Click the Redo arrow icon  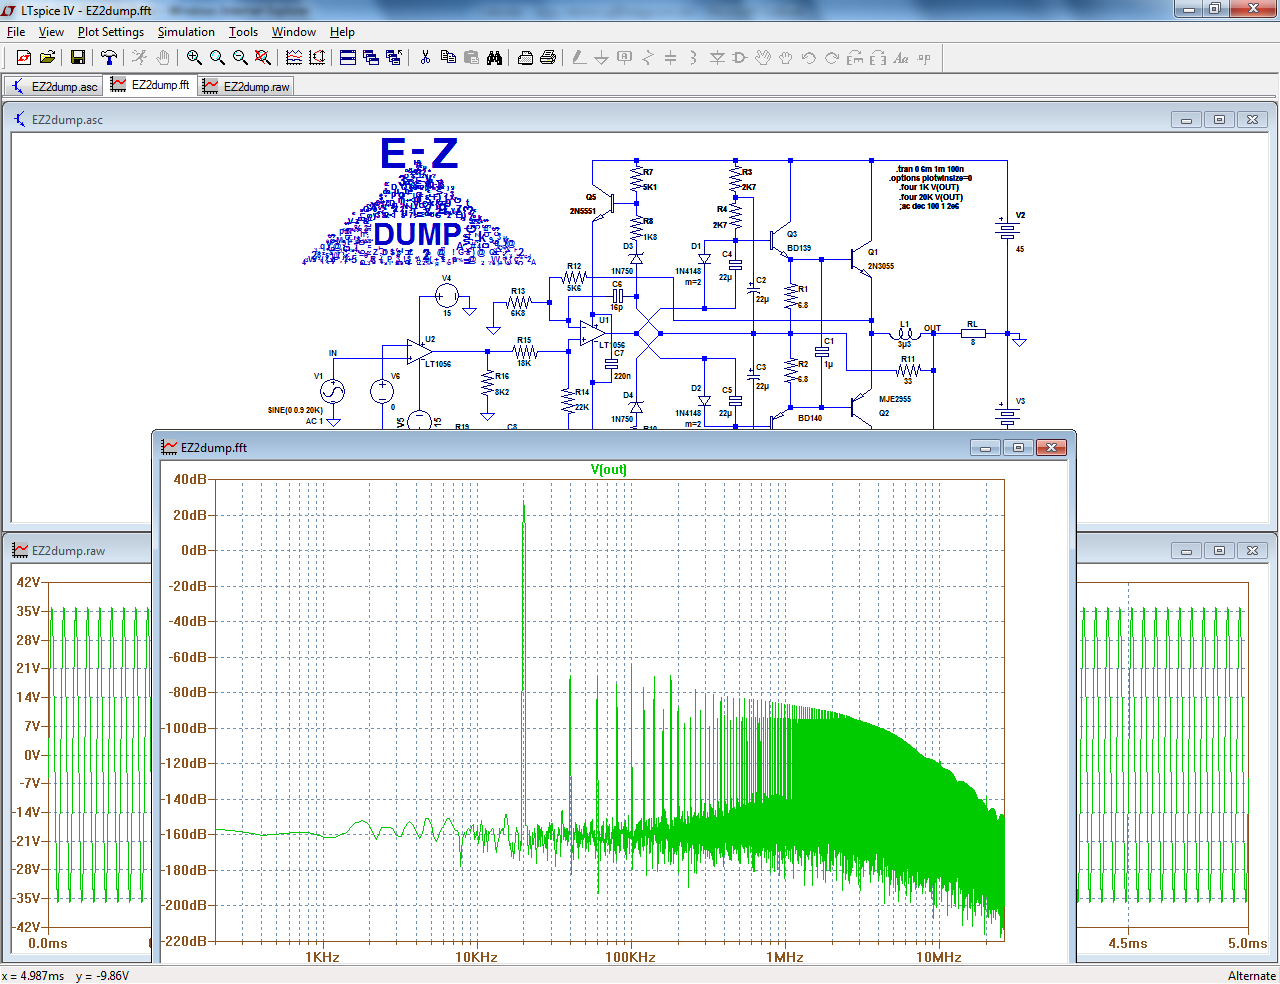(x=832, y=58)
